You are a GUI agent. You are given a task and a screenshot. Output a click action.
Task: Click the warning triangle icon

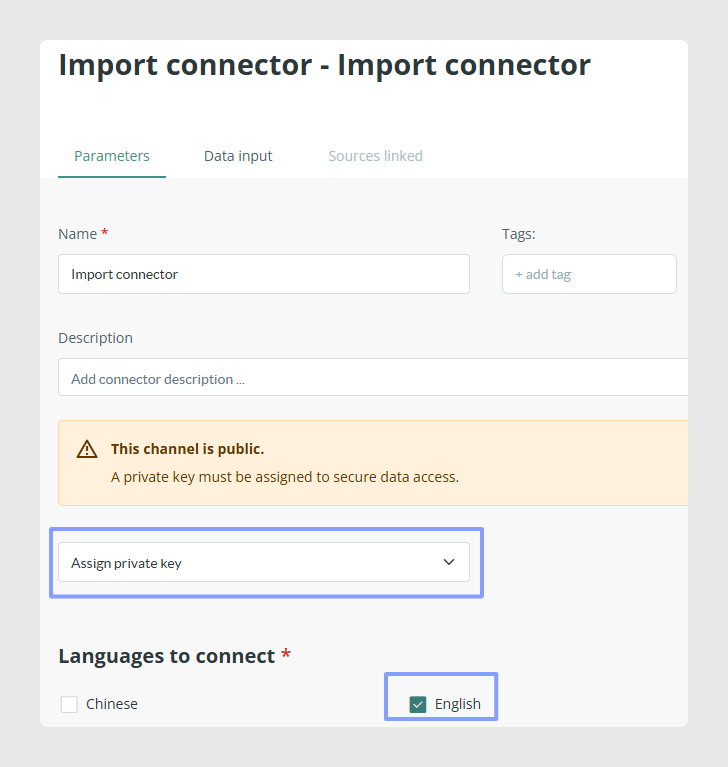(x=87, y=449)
